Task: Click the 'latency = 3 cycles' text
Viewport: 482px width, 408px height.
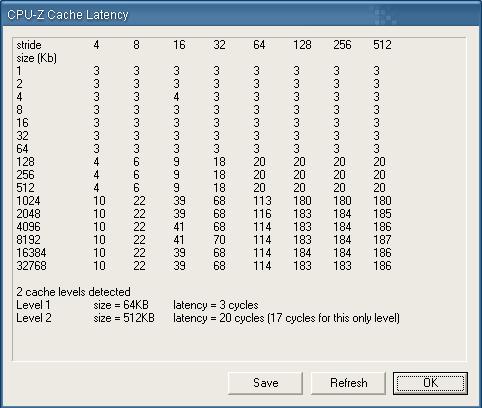Action: [x=216, y=305]
